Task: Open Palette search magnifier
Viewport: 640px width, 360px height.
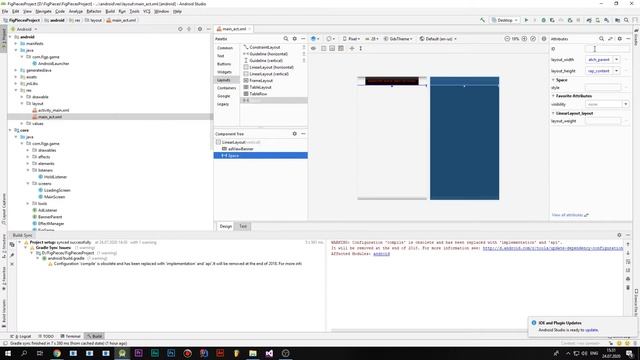Action: 286,39
